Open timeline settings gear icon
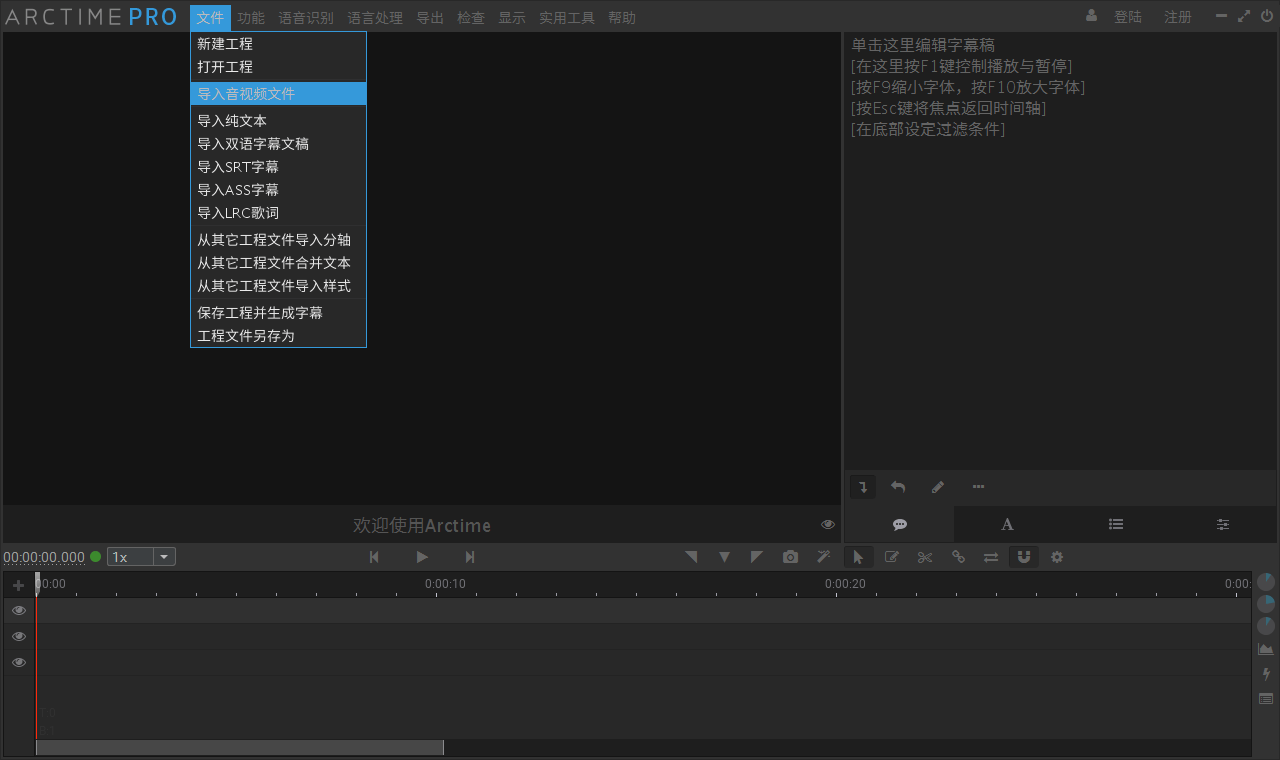Image resolution: width=1280 pixels, height=760 pixels. tap(1057, 557)
